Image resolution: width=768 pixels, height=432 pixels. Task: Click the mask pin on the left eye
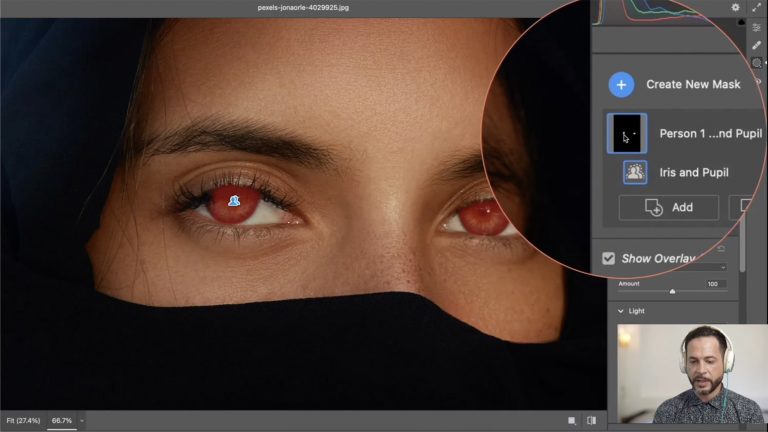(234, 201)
